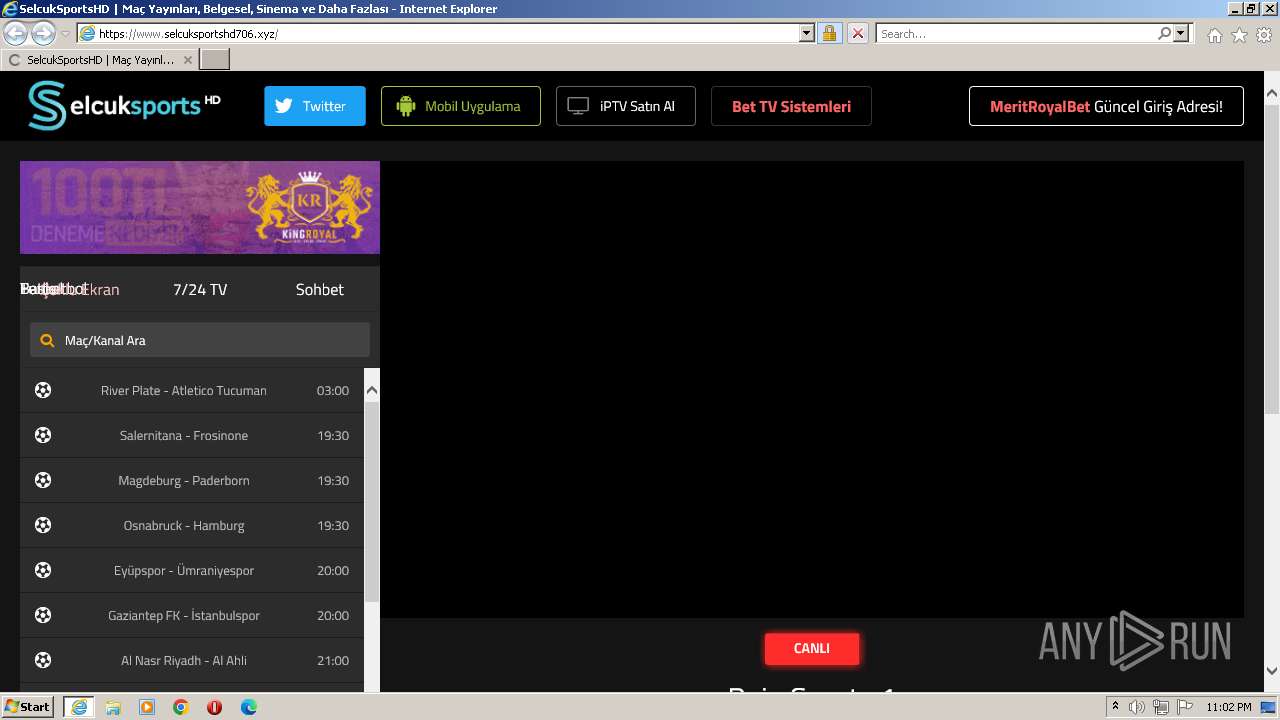
Task: Open Bet TV Sistemleri link
Action: 791,106
